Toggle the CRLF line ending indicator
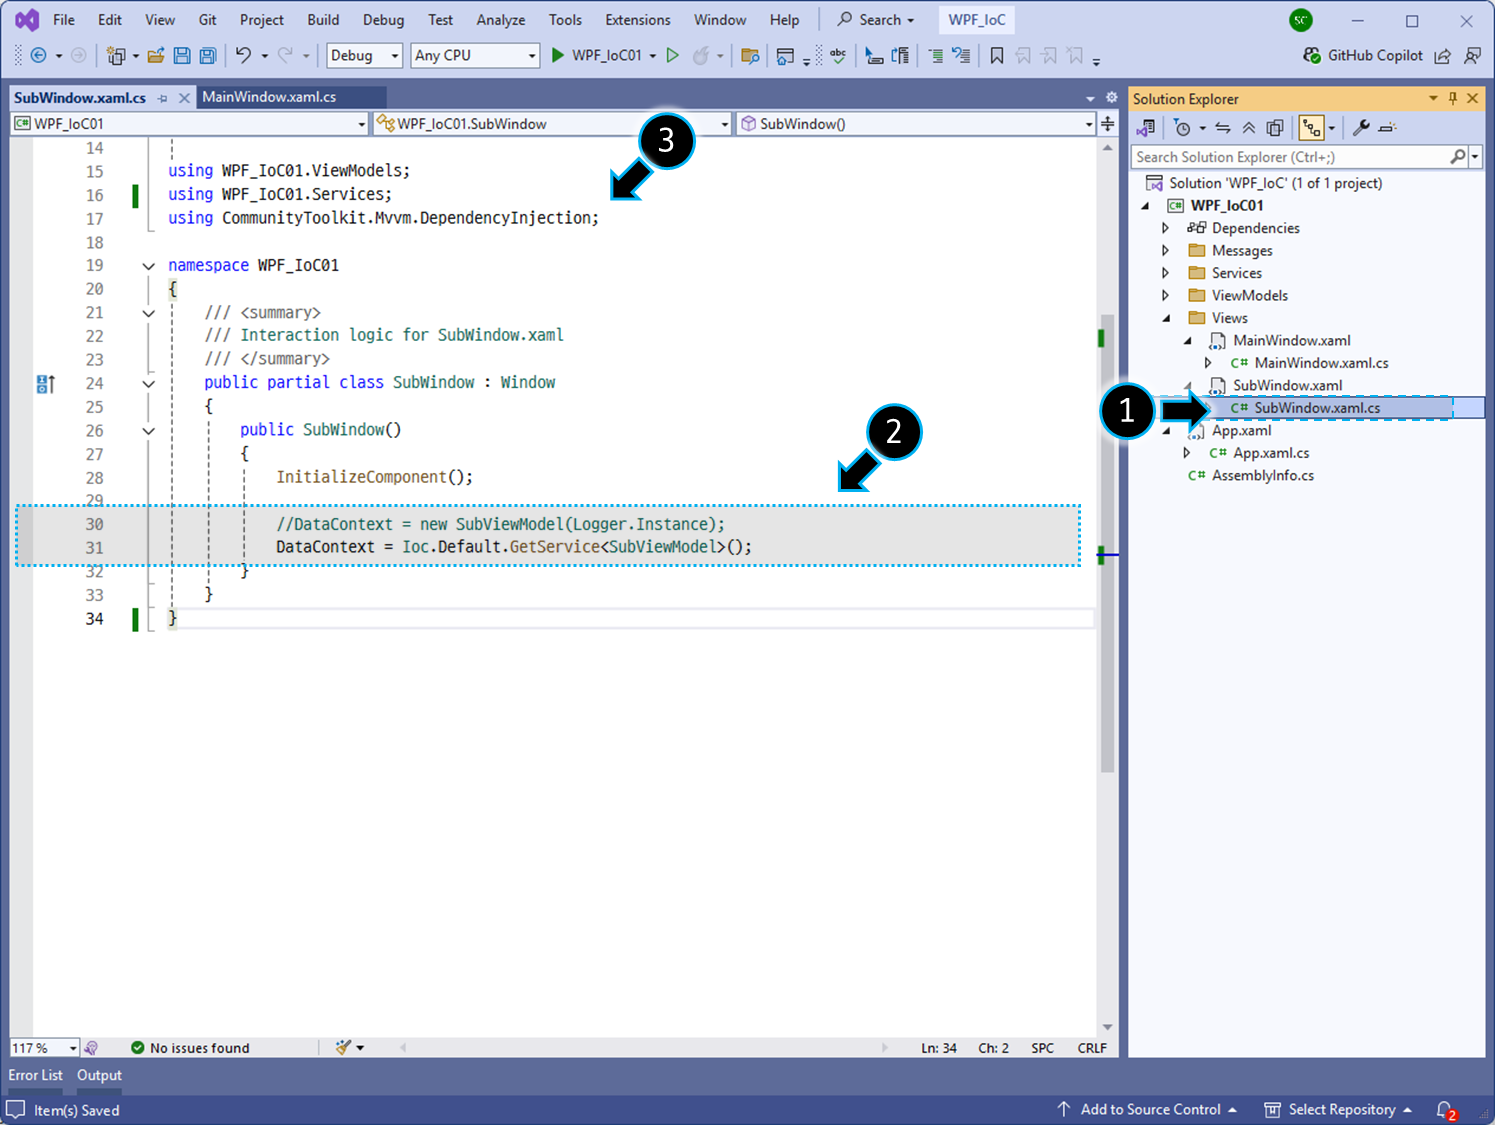This screenshot has height=1125, width=1495. coord(1092,1048)
